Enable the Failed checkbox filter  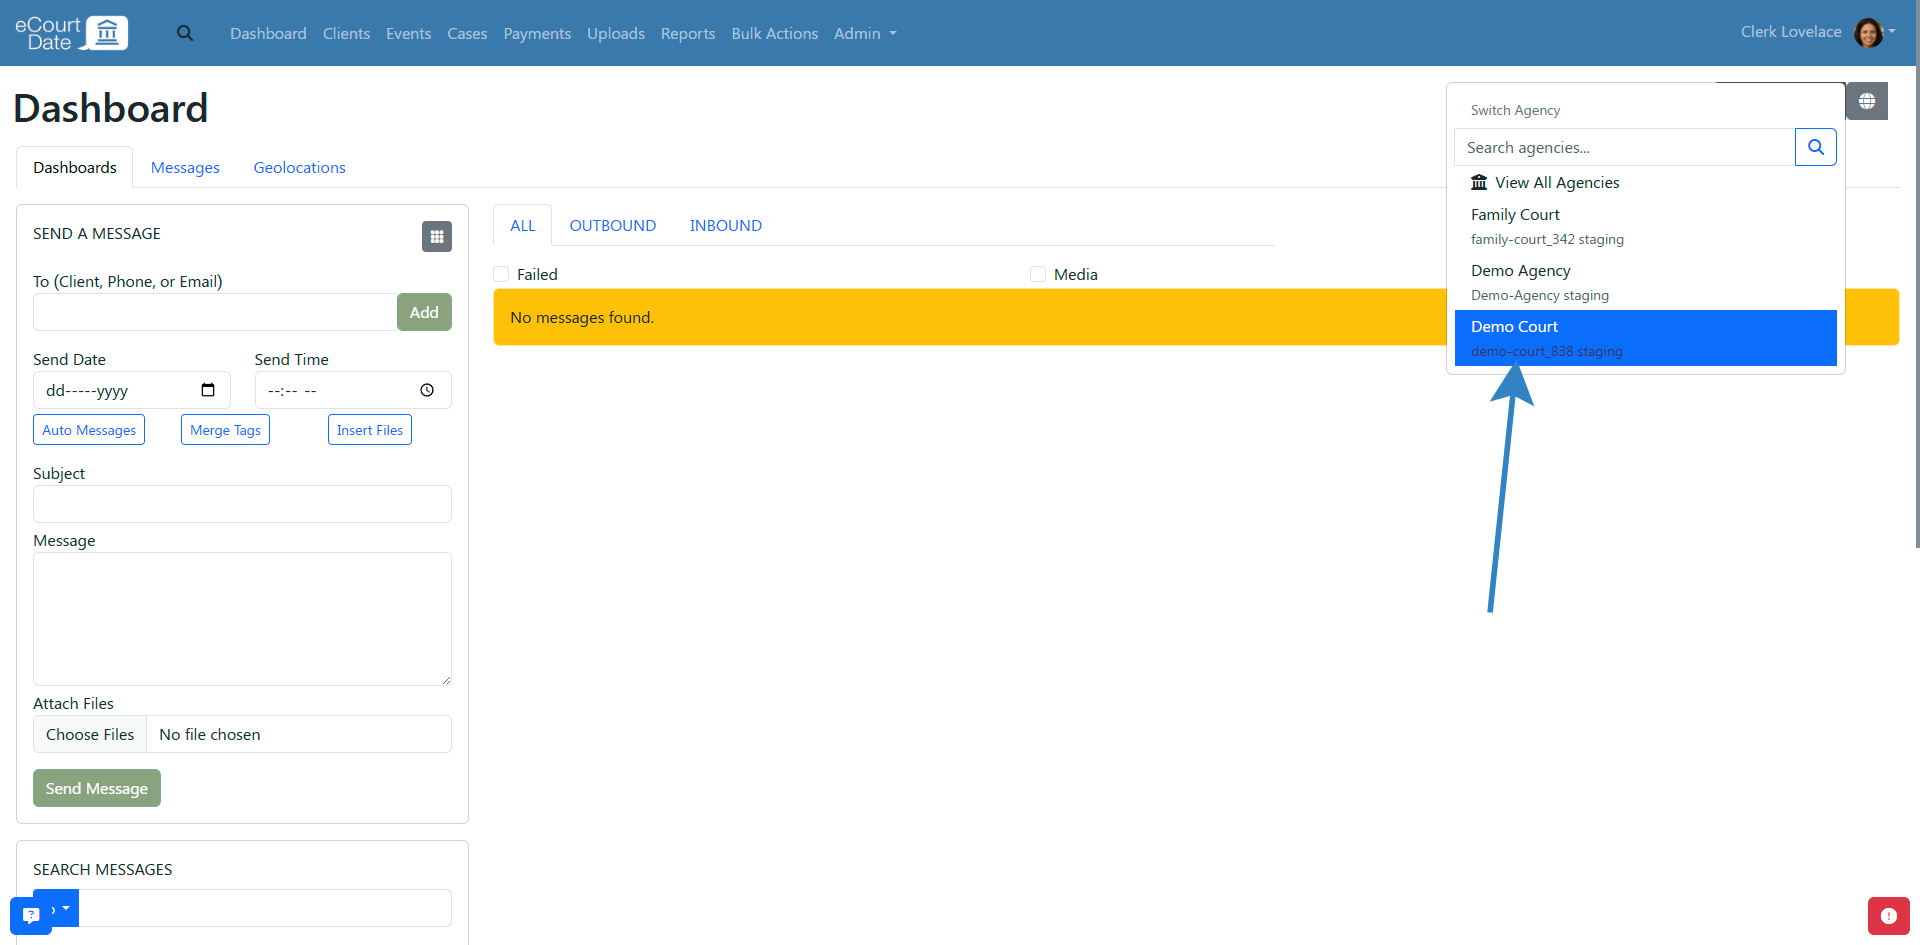(502, 274)
